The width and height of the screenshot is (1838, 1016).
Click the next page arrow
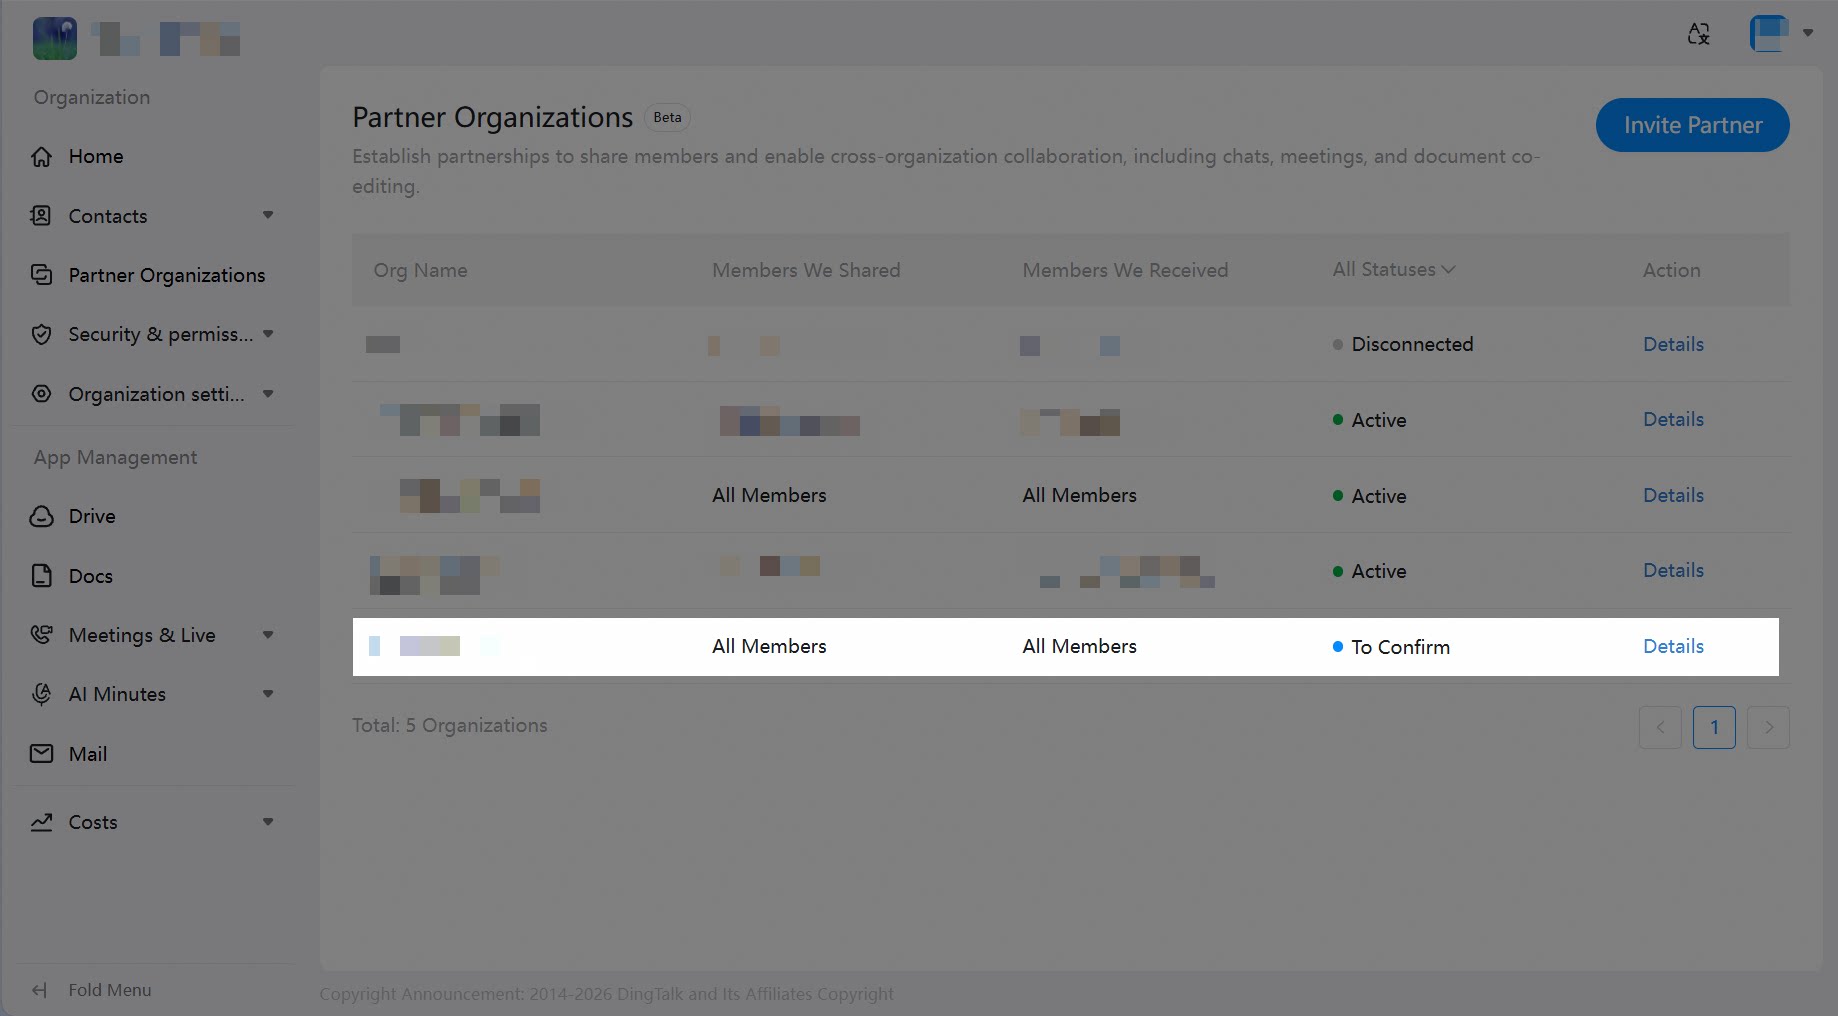coord(1768,727)
